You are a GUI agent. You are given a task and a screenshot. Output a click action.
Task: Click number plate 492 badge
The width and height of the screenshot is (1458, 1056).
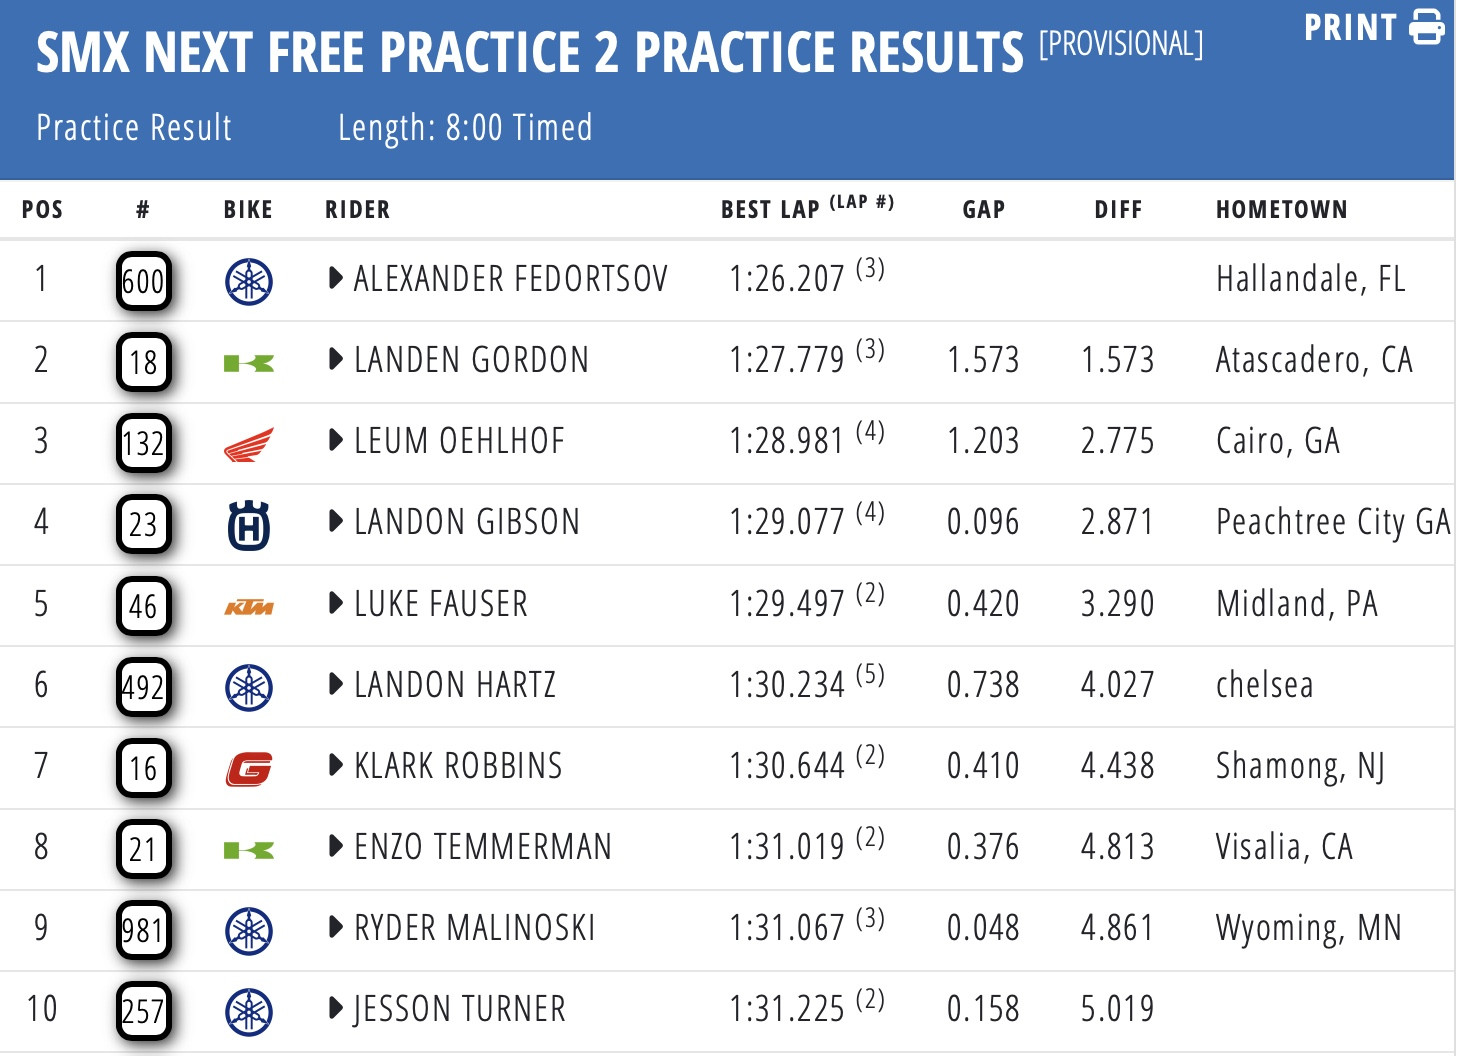(x=143, y=687)
